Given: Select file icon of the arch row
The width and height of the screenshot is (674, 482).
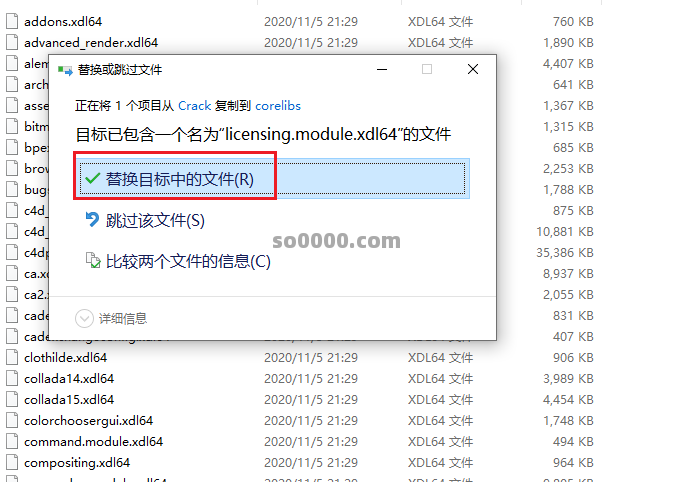Looking at the screenshot, I should [x=12, y=85].
